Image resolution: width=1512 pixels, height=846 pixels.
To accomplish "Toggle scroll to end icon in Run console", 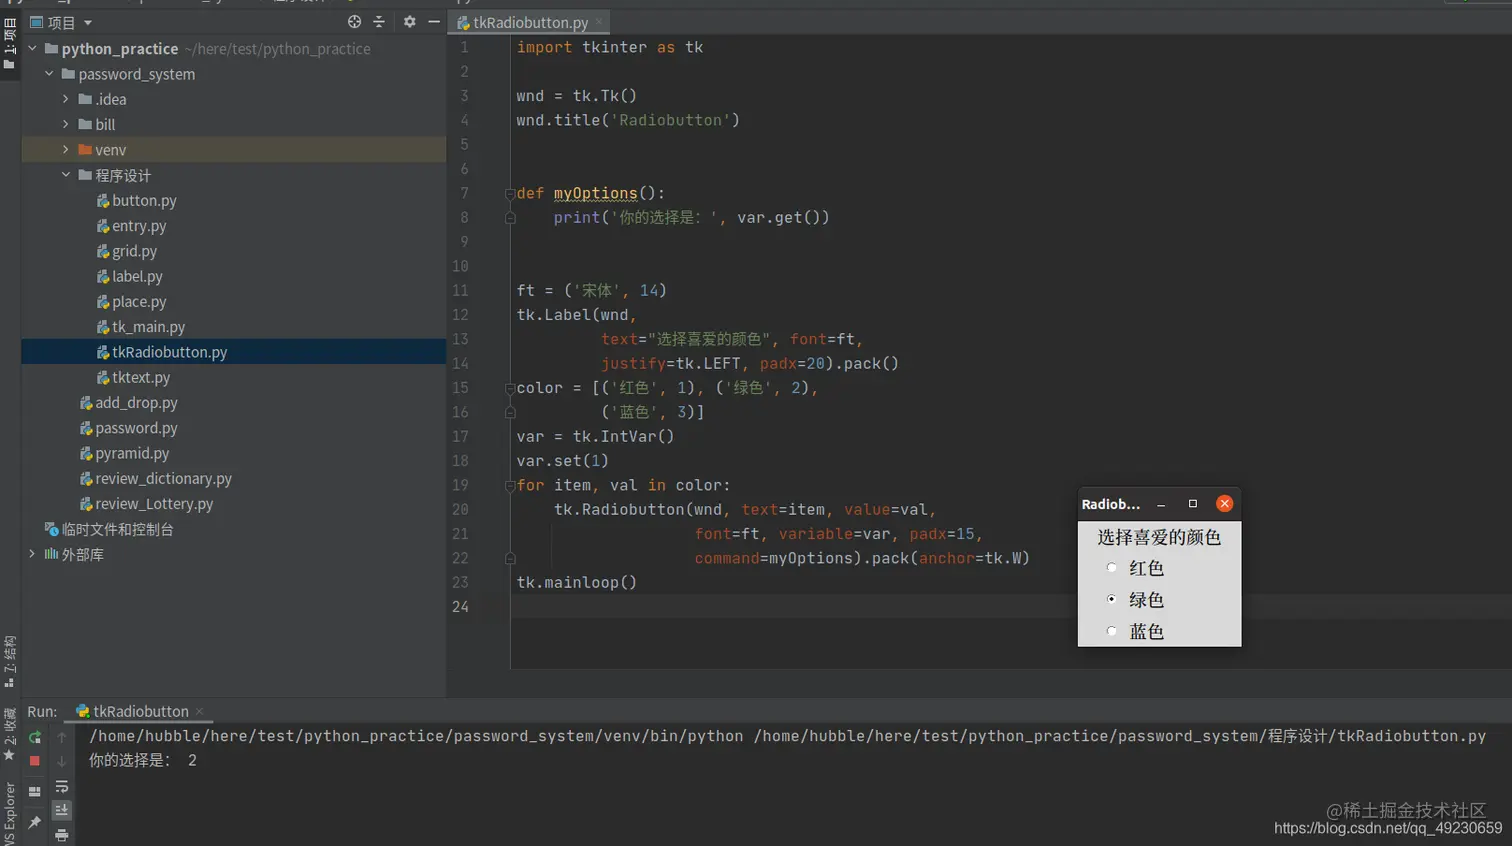I will pos(62,810).
